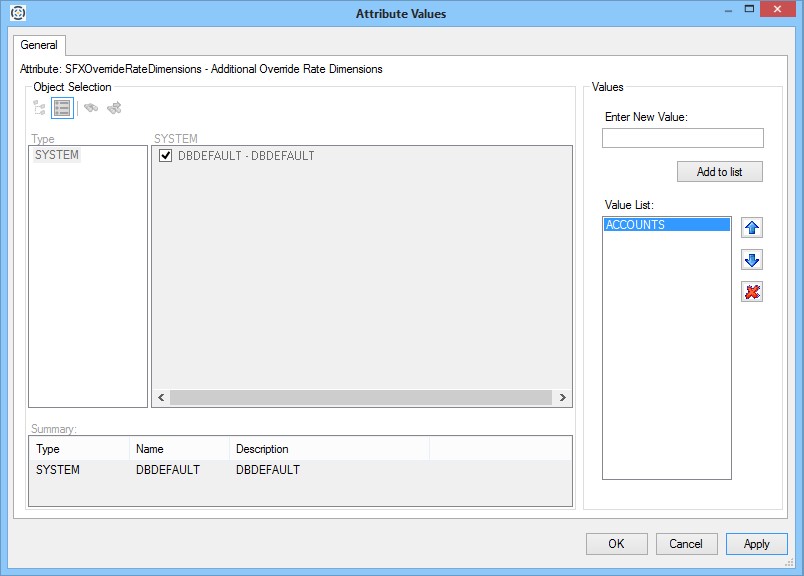
Task: Click the binoculars with arrow find-next icon
Action: [x=114, y=108]
